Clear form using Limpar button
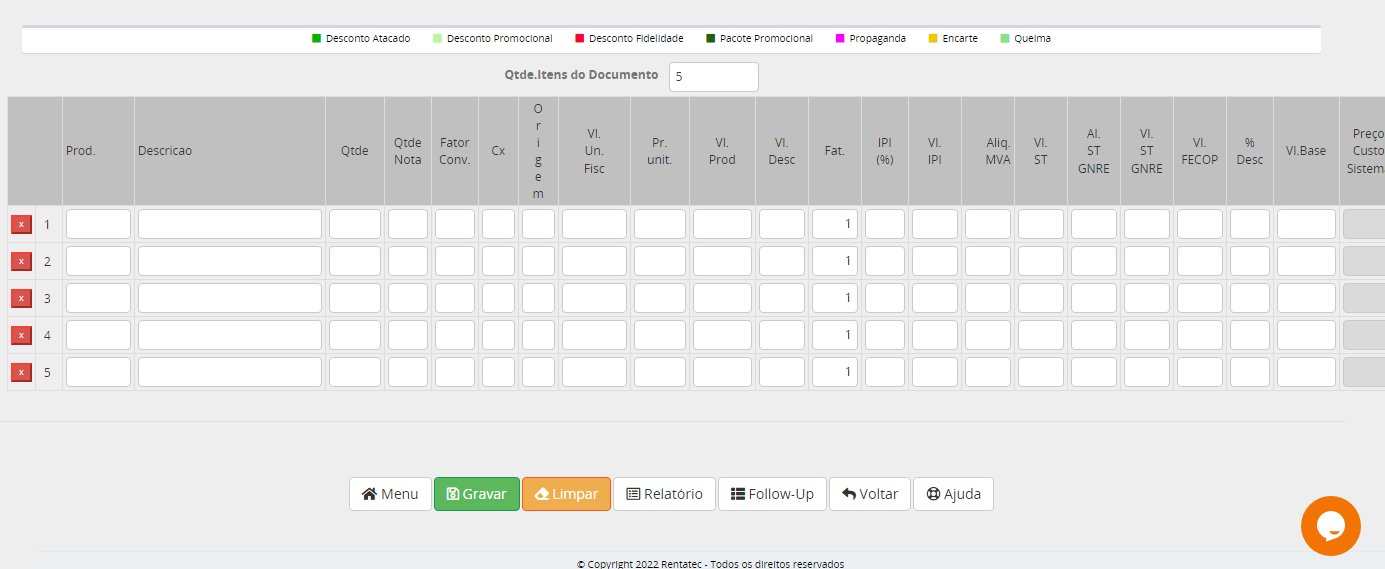Image resolution: width=1385 pixels, height=569 pixels. click(566, 494)
